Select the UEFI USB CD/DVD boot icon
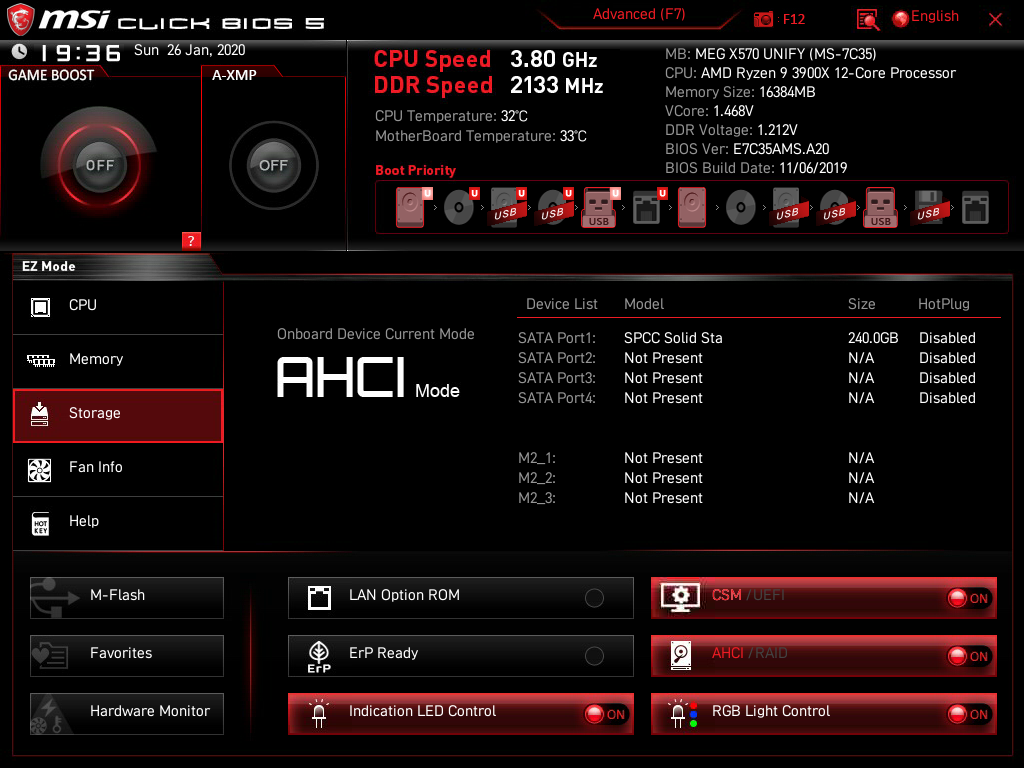 [555, 207]
